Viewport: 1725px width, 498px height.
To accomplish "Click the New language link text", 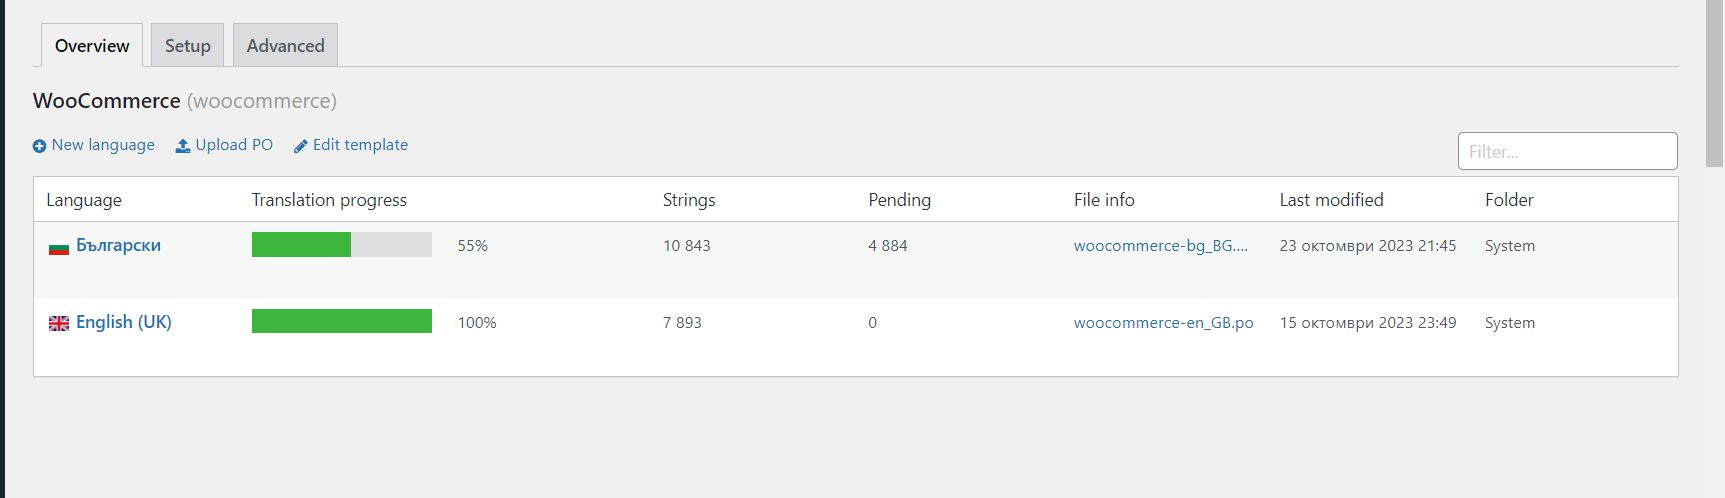I will click(103, 145).
